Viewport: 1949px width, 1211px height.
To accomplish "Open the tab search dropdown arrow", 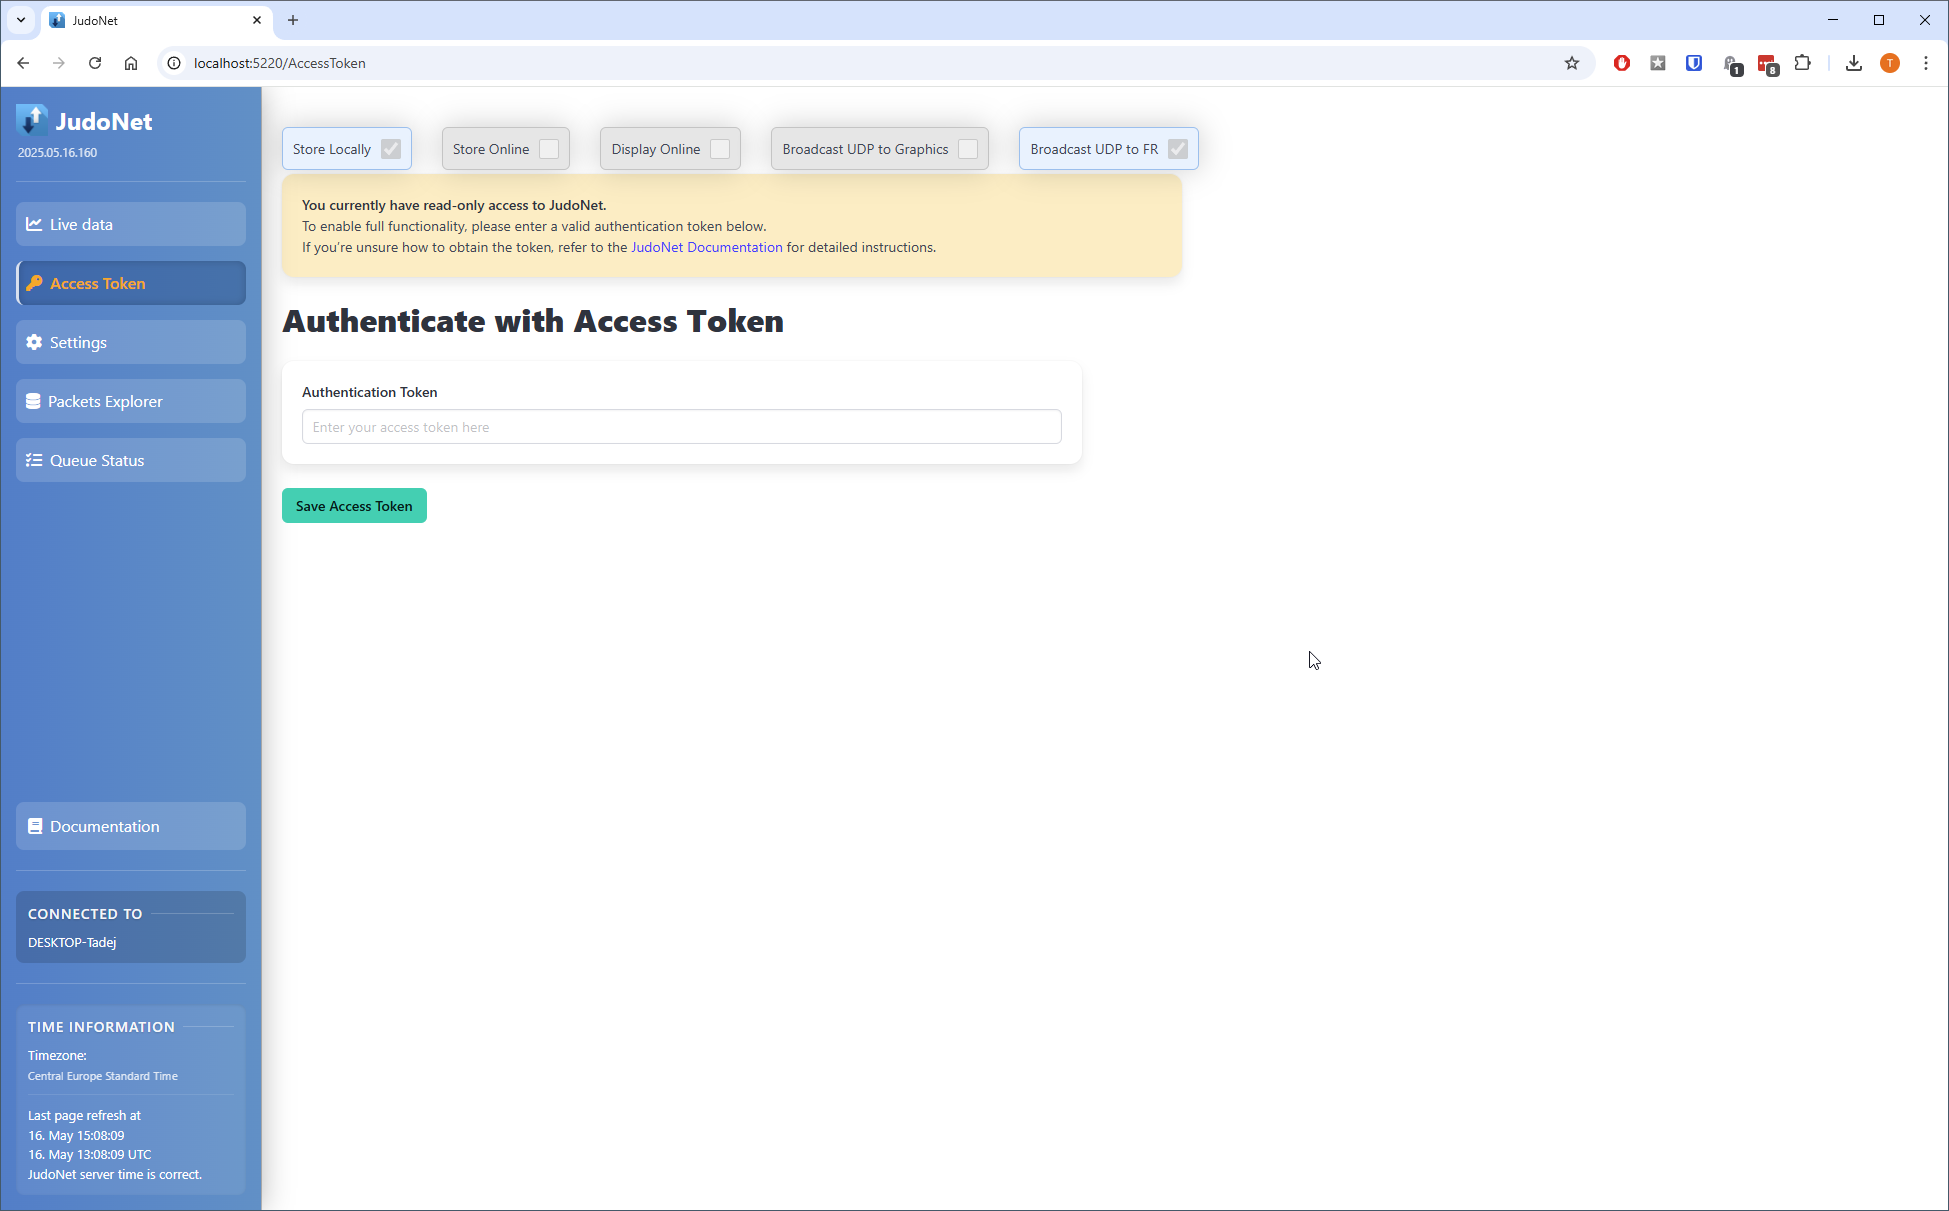I will tap(21, 20).
